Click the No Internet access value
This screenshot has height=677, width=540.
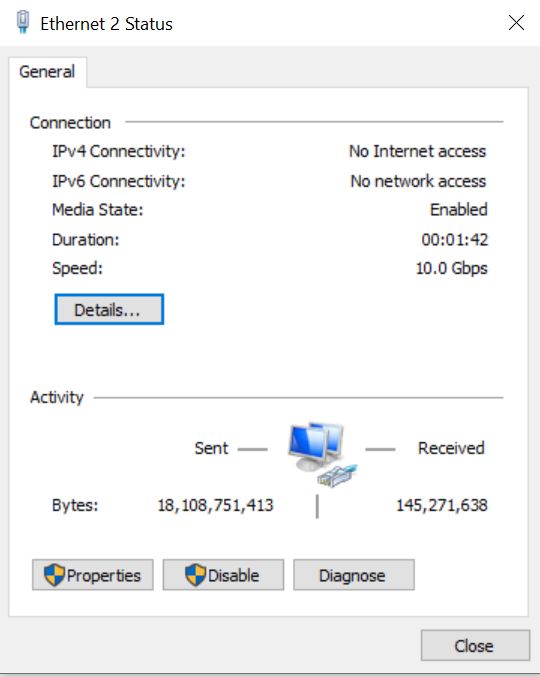tap(417, 152)
